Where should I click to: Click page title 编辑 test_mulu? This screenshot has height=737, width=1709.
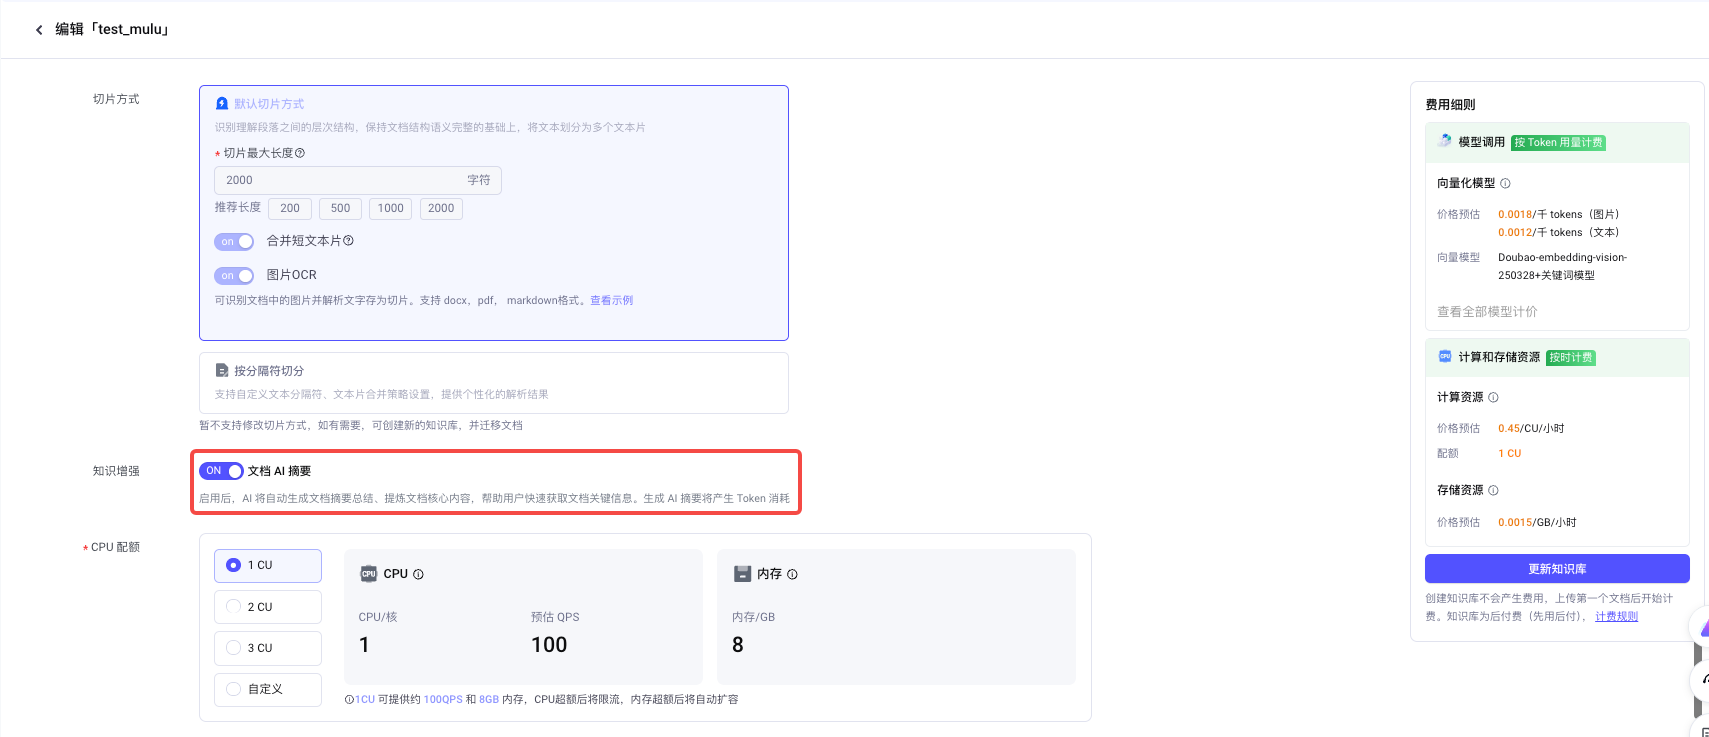[111, 30]
